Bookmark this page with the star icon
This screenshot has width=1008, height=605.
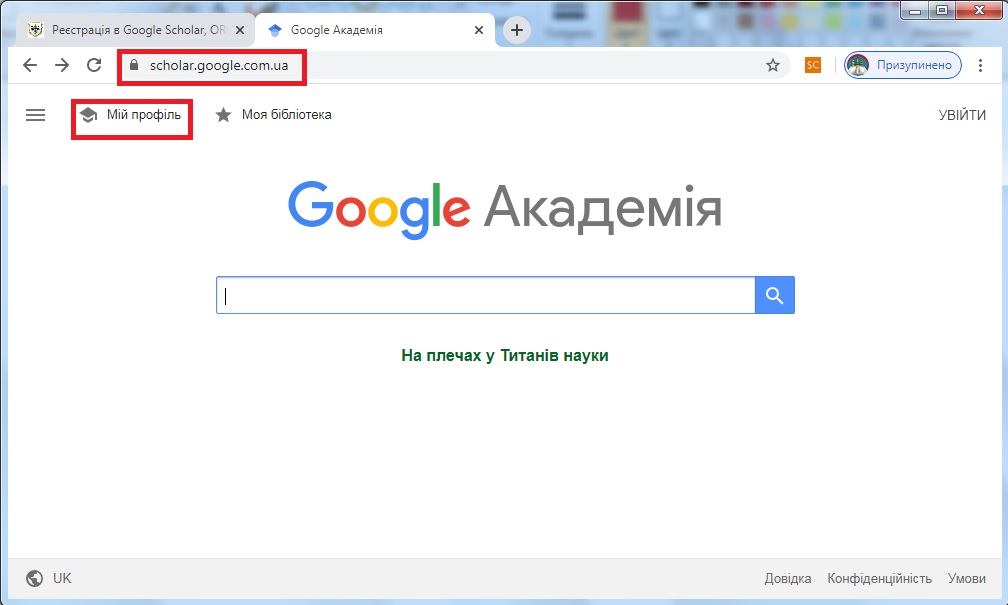click(x=773, y=65)
